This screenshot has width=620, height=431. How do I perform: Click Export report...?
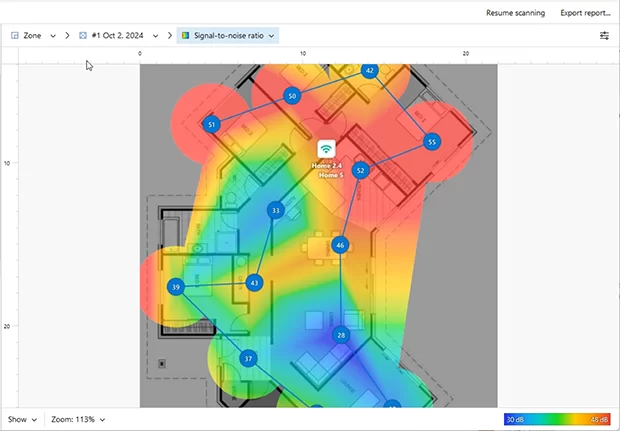click(x=585, y=13)
